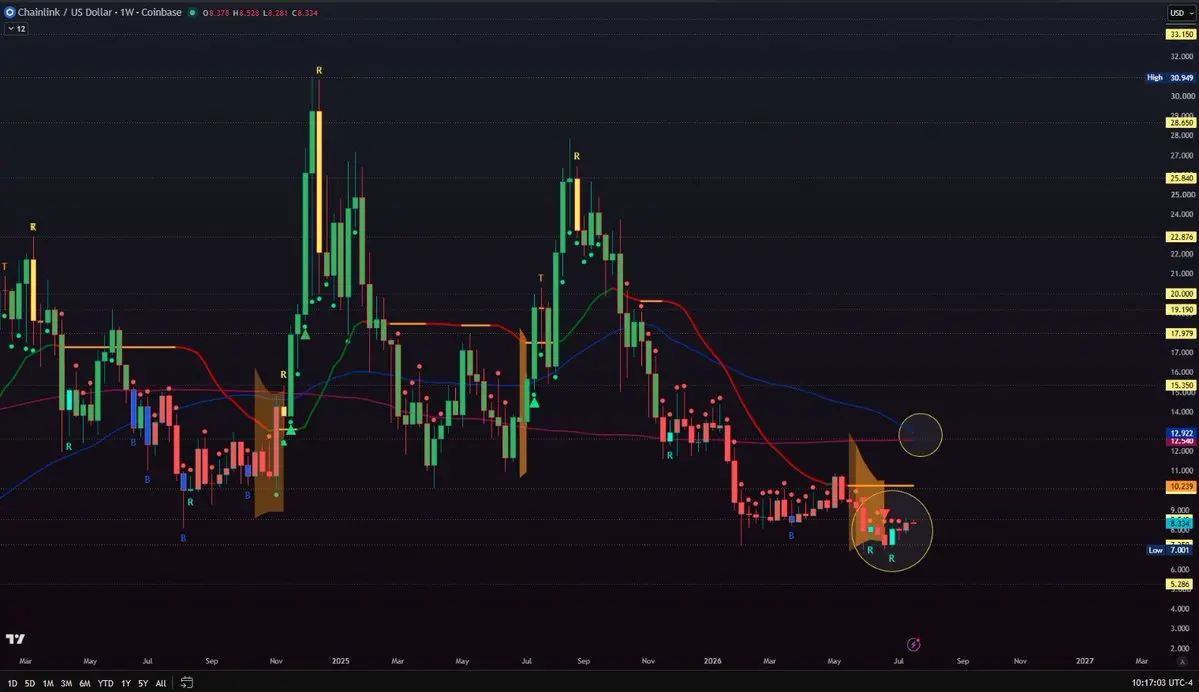
Task: Click the closing price C 8.334 value
Action: [304, 13]
